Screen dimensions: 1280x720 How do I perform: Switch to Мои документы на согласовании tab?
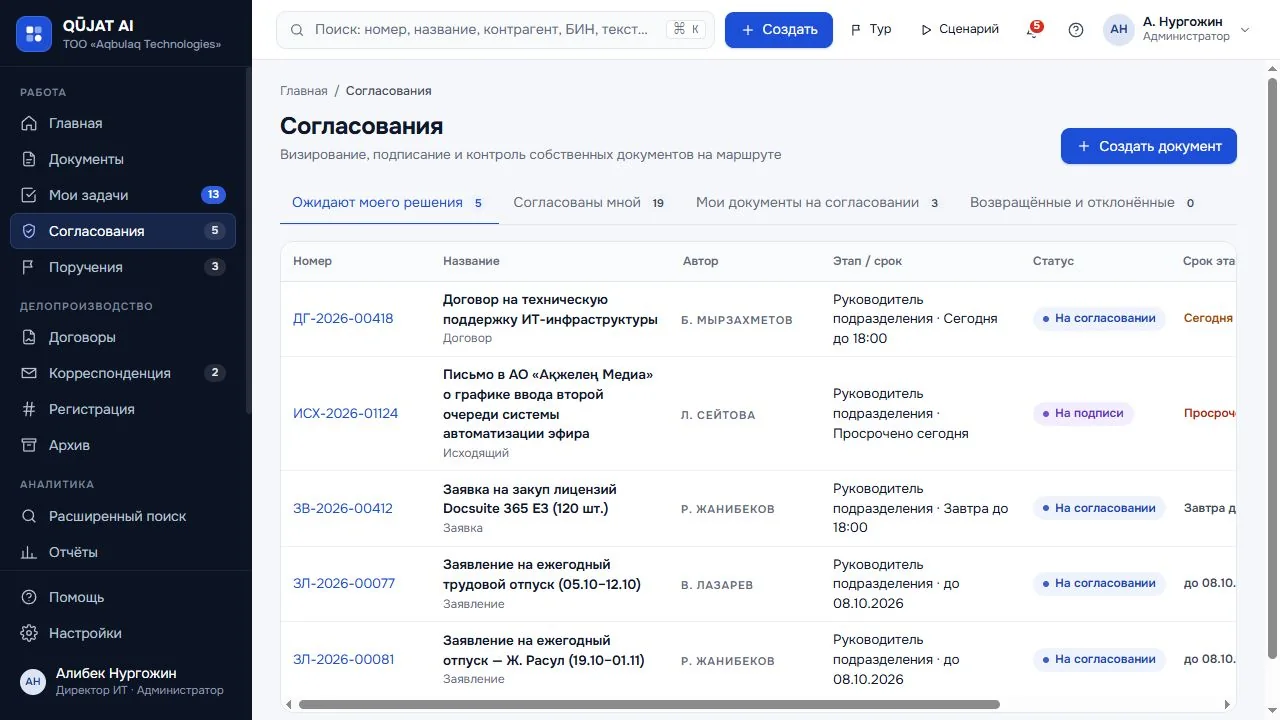coord(819,203)
